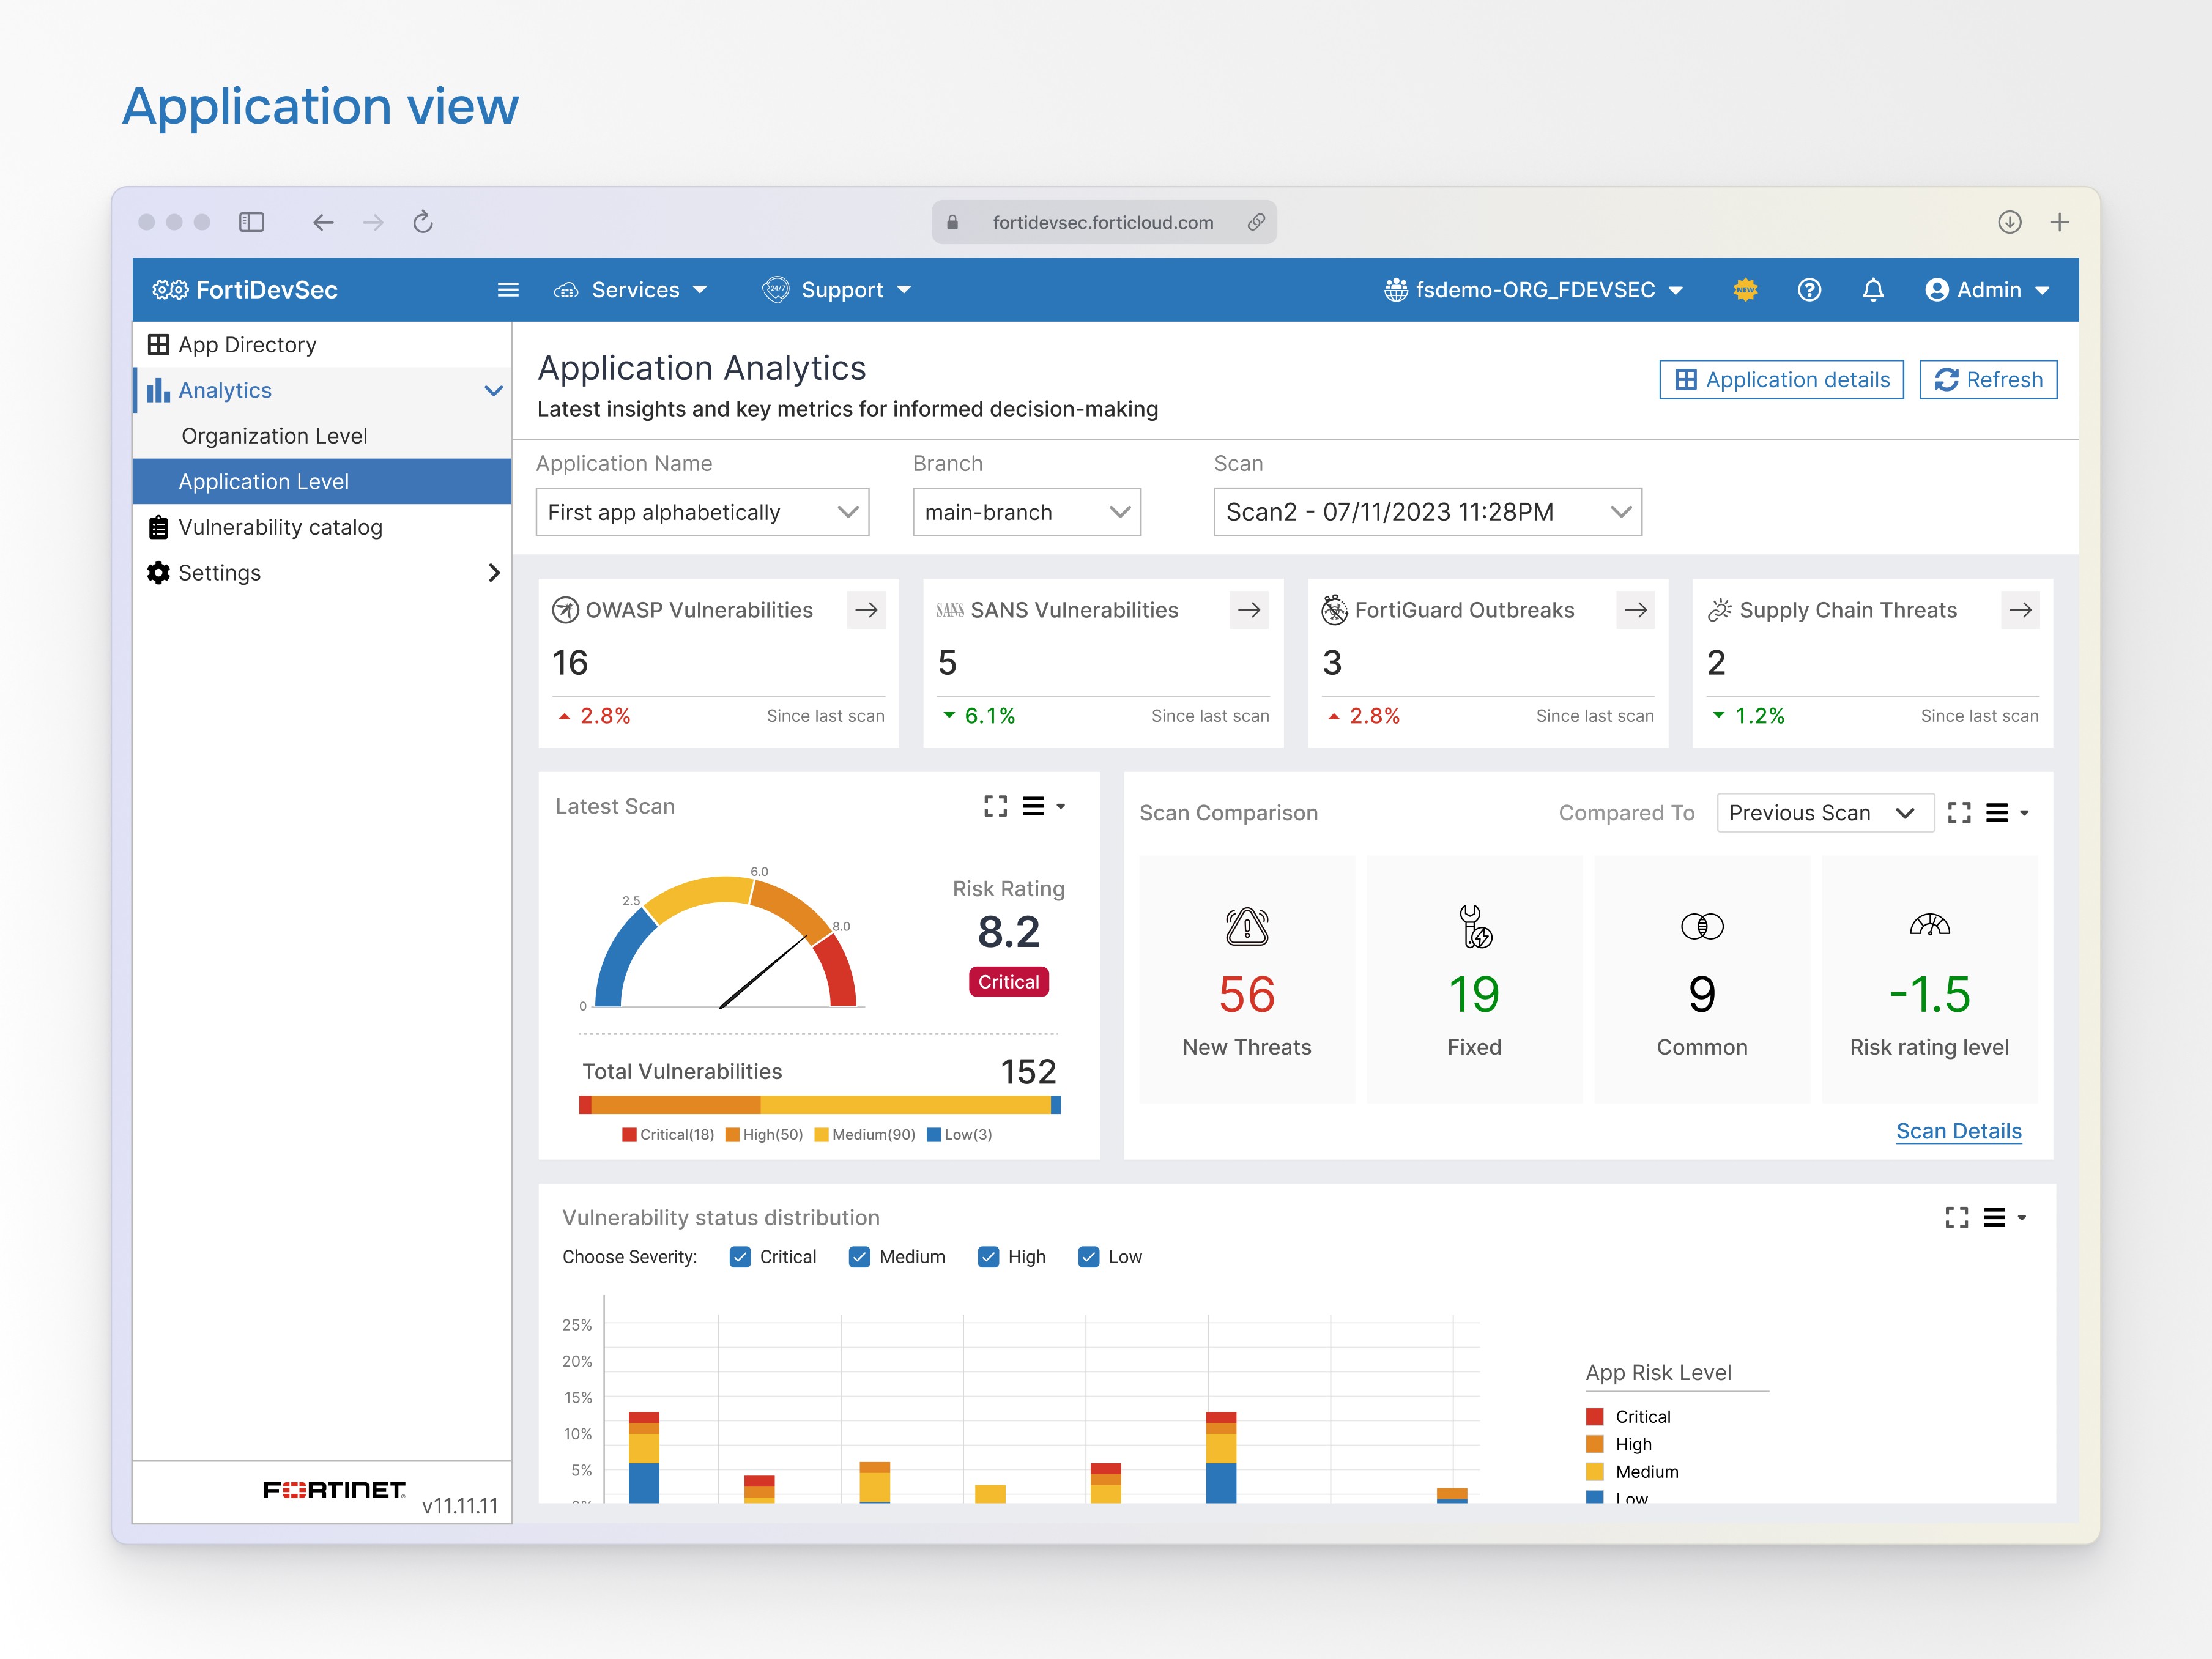
Task: Open the Application Name dropdown
Action: [x=702, y=512]
